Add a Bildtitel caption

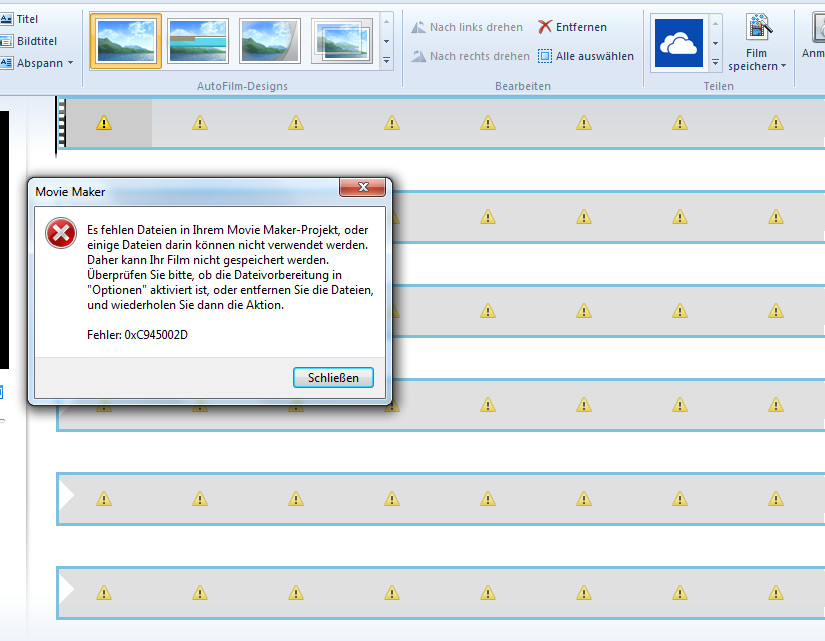28,41
